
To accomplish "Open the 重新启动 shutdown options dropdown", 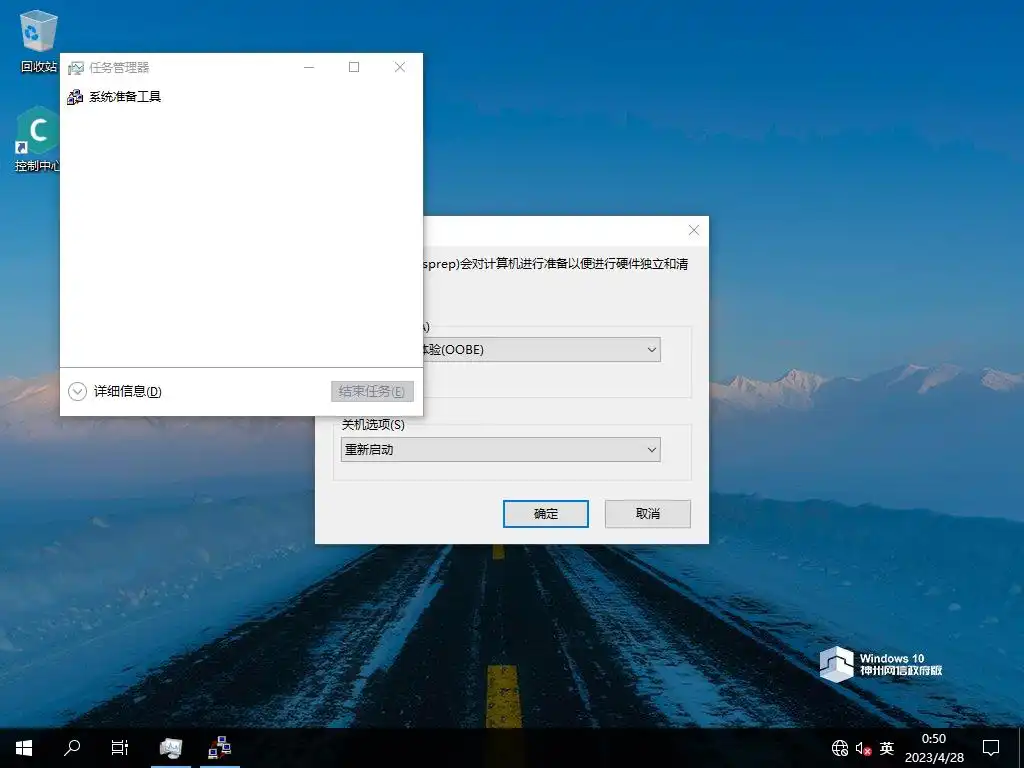I will point(500,449).
